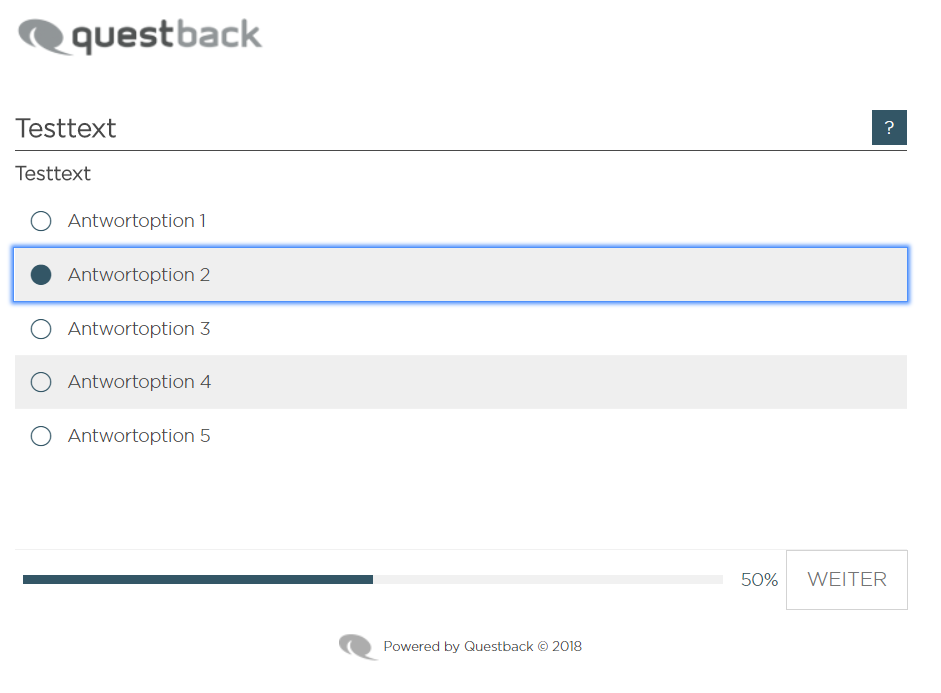Click the highlighted Antwortoption 2 row

point(460,275)
